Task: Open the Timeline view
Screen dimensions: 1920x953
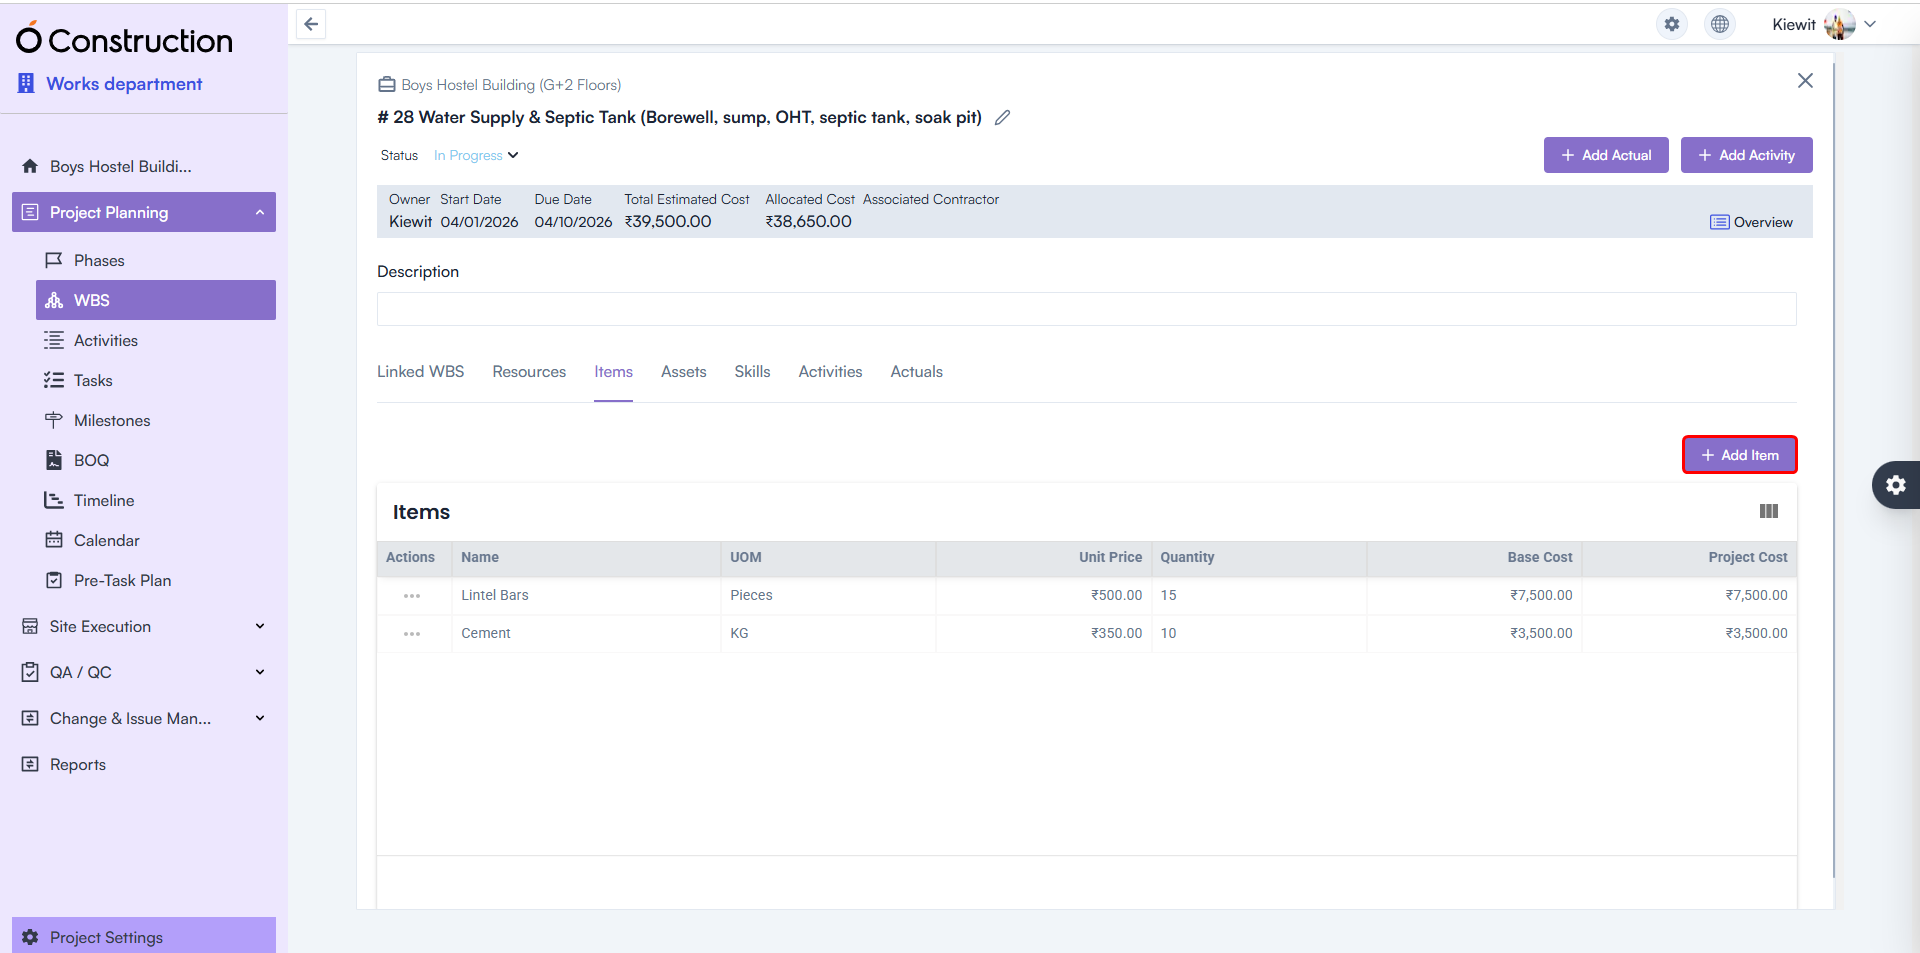Action: (103, 500)
